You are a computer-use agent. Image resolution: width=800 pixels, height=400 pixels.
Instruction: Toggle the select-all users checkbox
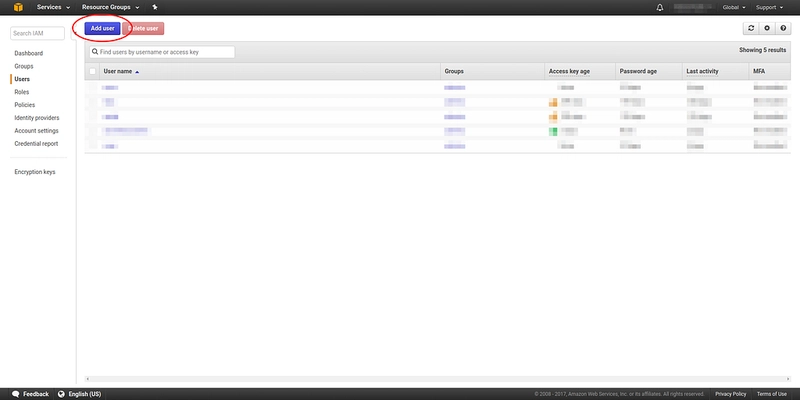(x=93, y=72)
